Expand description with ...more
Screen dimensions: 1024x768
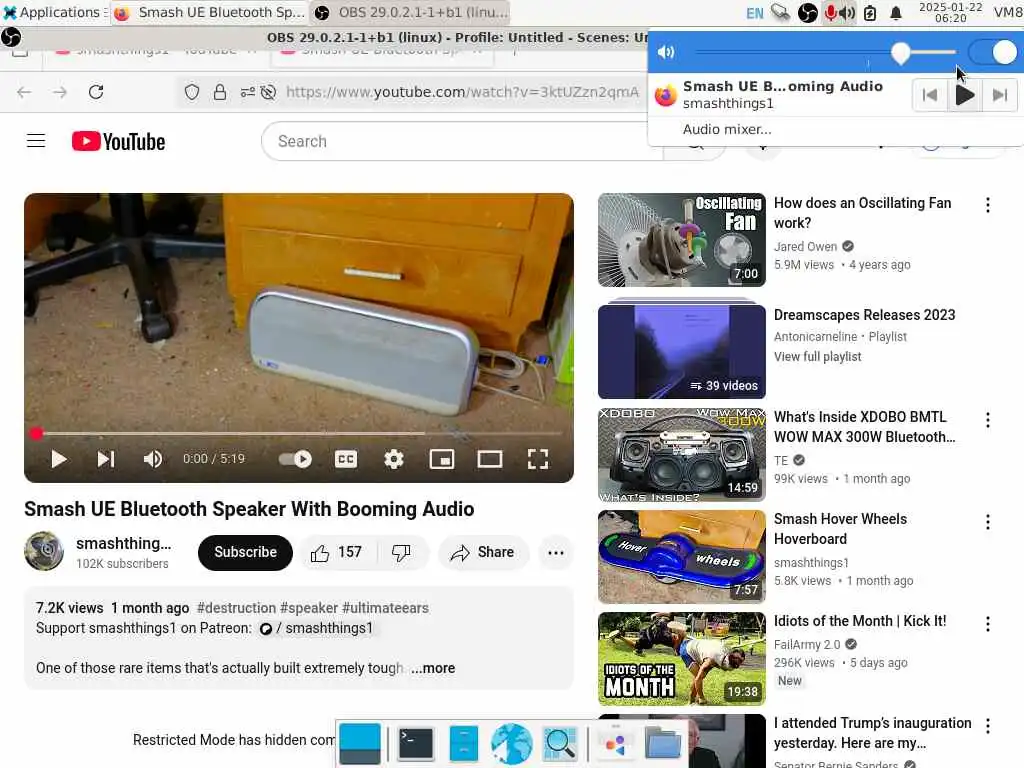click(x=433, y=668)
